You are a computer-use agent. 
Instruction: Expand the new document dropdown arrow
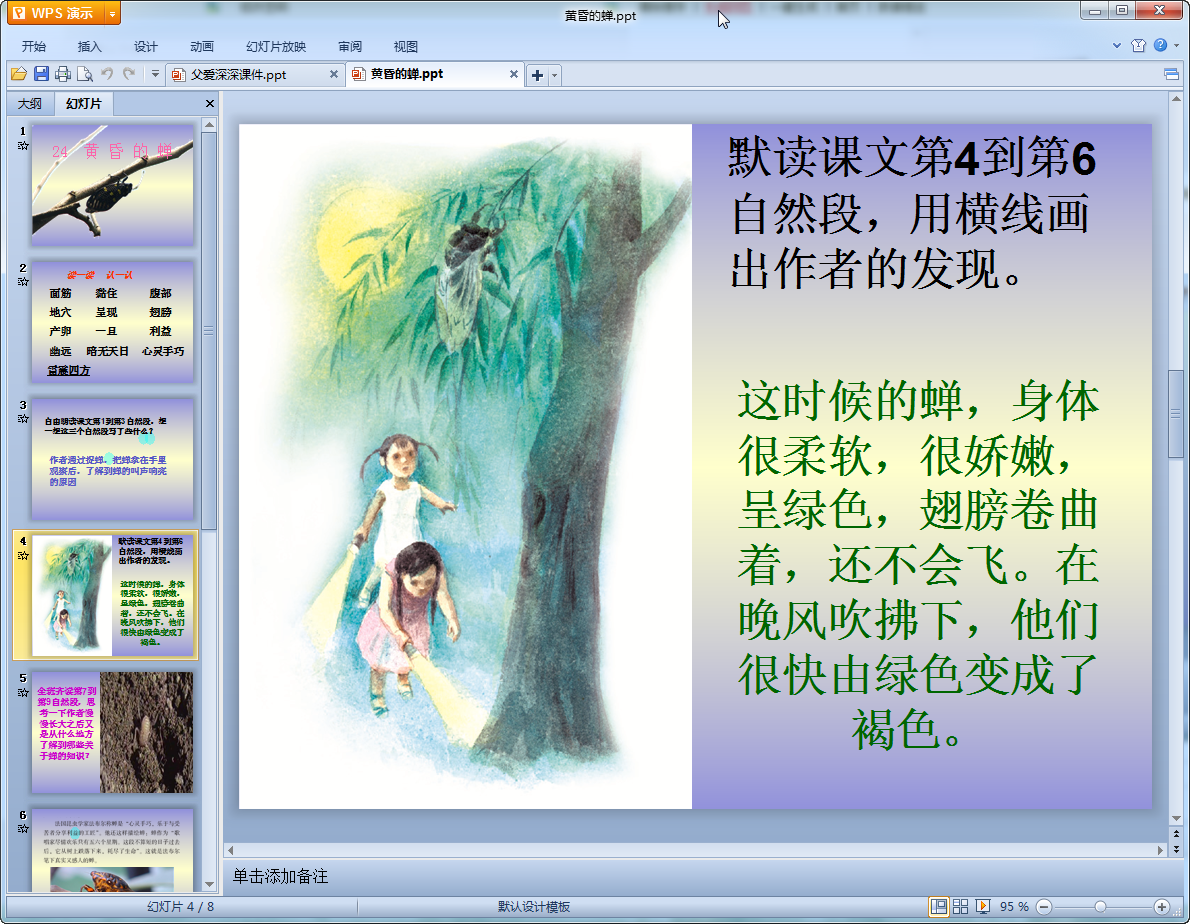pos(555,75)
